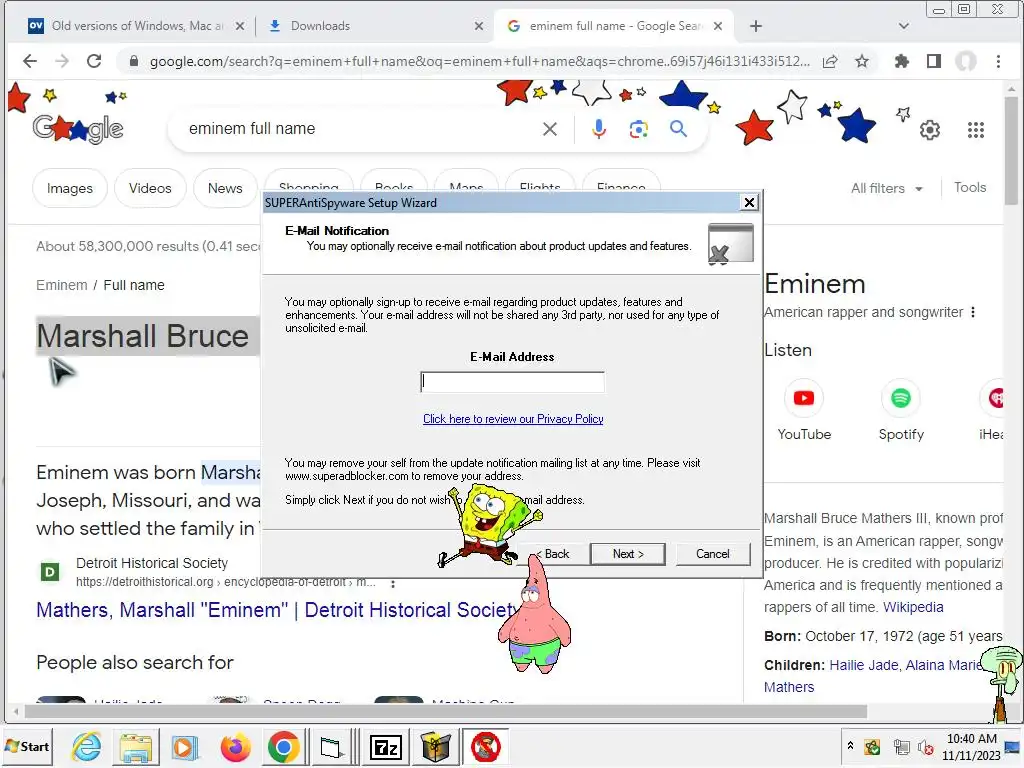1024x768 pixels.
Task: Switch to Chrome in the taskbar
Action: (x=283, y=747)
